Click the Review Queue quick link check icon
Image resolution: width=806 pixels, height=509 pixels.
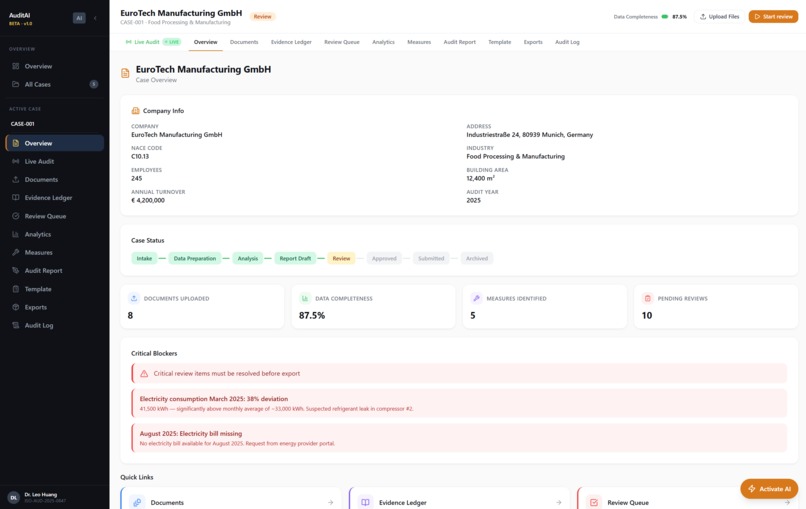click(594, 502)
